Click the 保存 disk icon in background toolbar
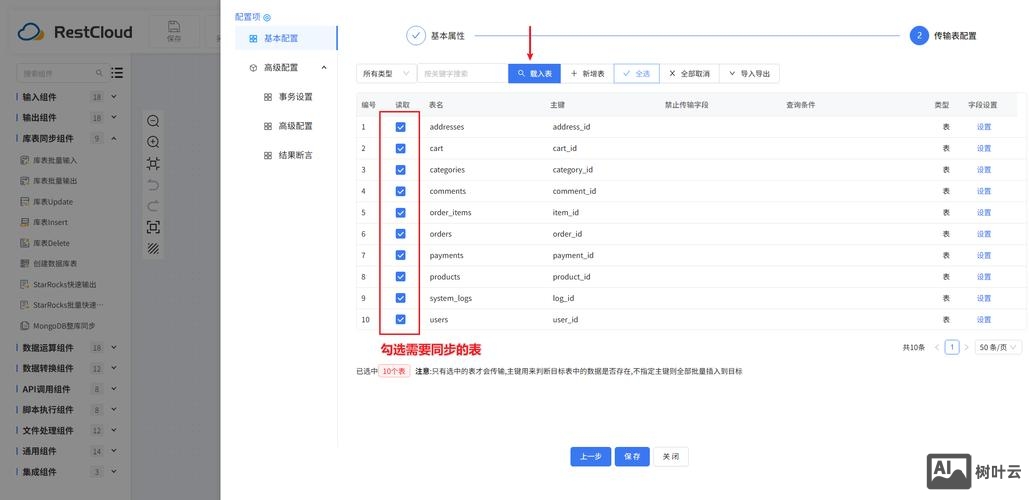This screenshot has height=500, width=1029. (174, 26)
